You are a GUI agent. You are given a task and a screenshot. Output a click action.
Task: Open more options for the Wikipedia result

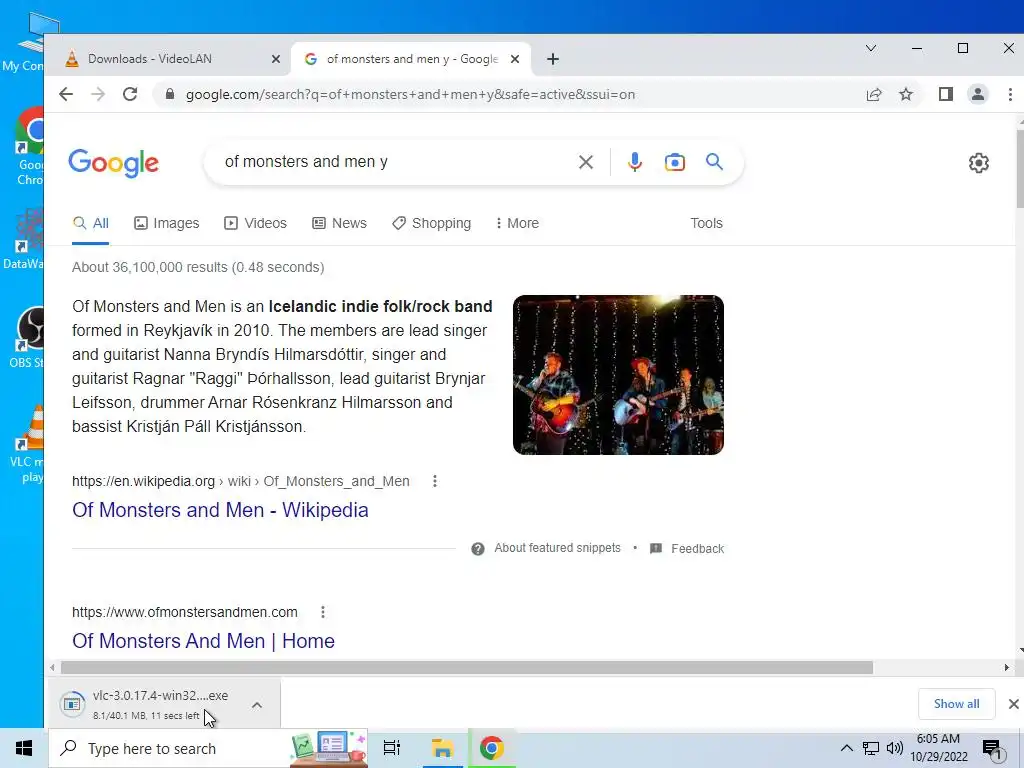coord(435,481)
